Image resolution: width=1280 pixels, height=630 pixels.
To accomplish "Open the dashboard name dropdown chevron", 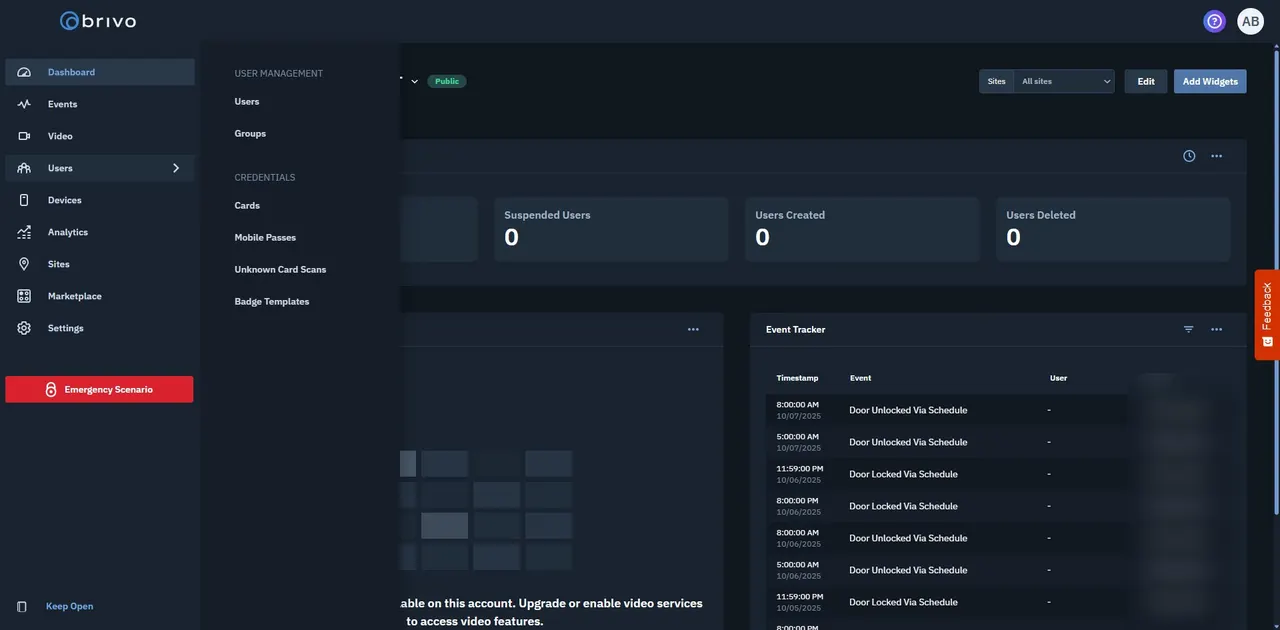I will pos(415,82).
